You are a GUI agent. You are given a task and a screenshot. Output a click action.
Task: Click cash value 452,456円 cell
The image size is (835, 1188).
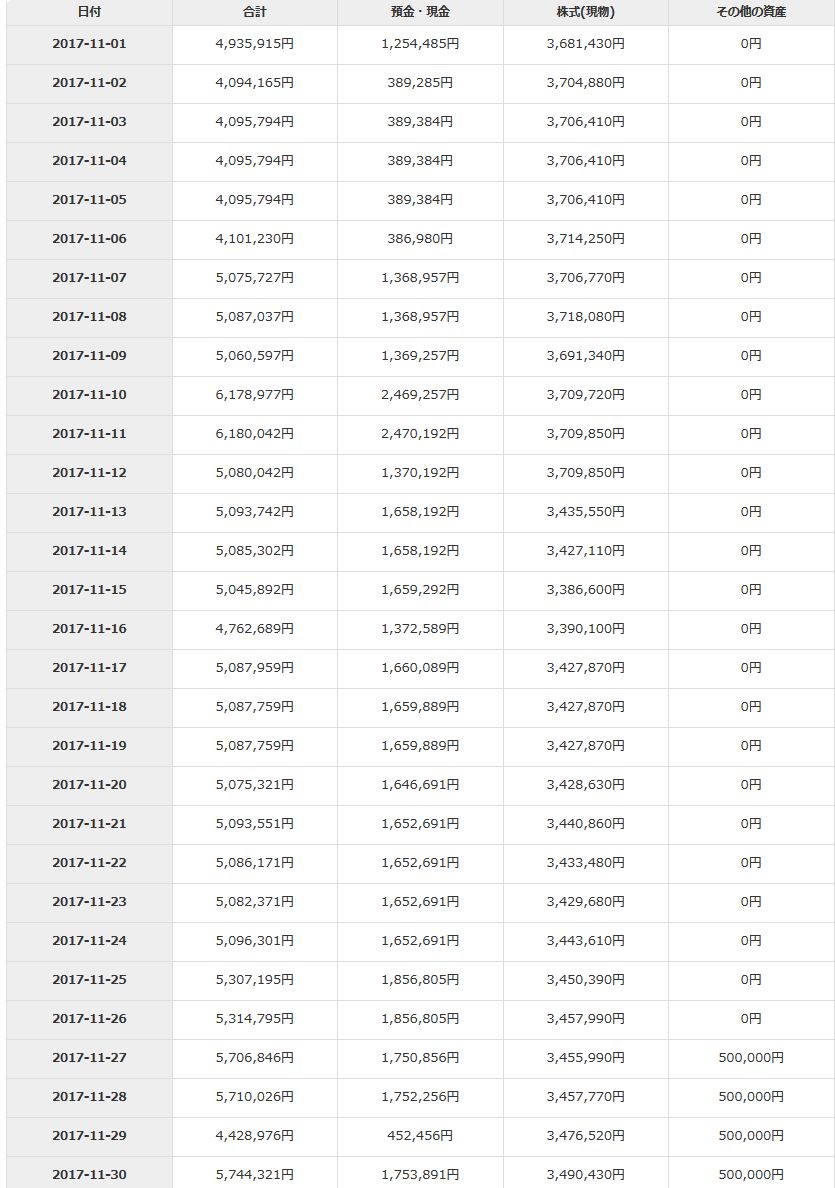click(420, 1136)
